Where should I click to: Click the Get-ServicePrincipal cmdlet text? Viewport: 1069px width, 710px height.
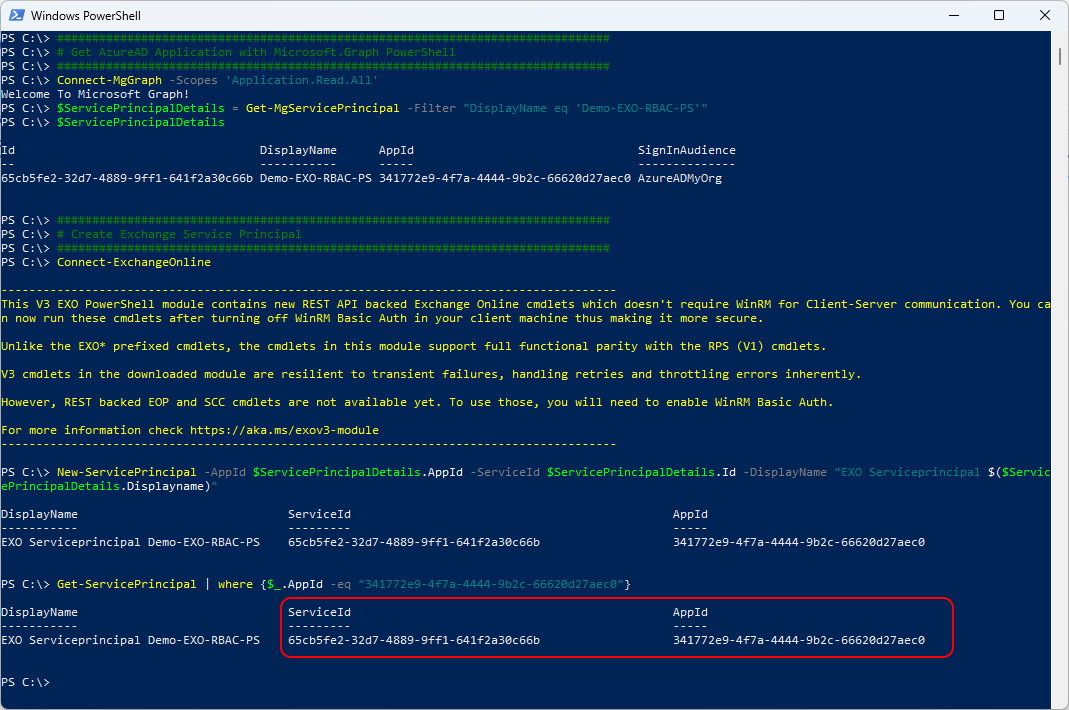(x=126, y=584)
